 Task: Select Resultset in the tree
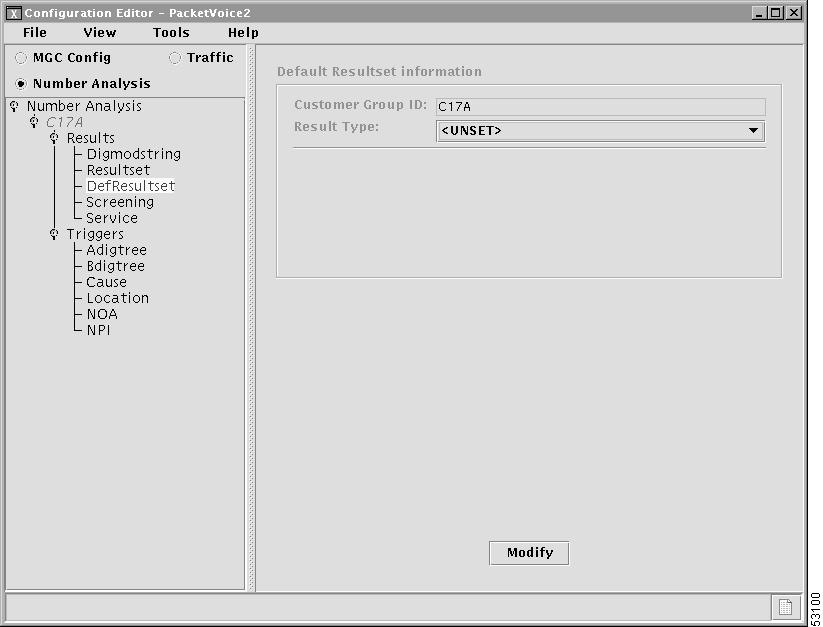click(118, 170)
